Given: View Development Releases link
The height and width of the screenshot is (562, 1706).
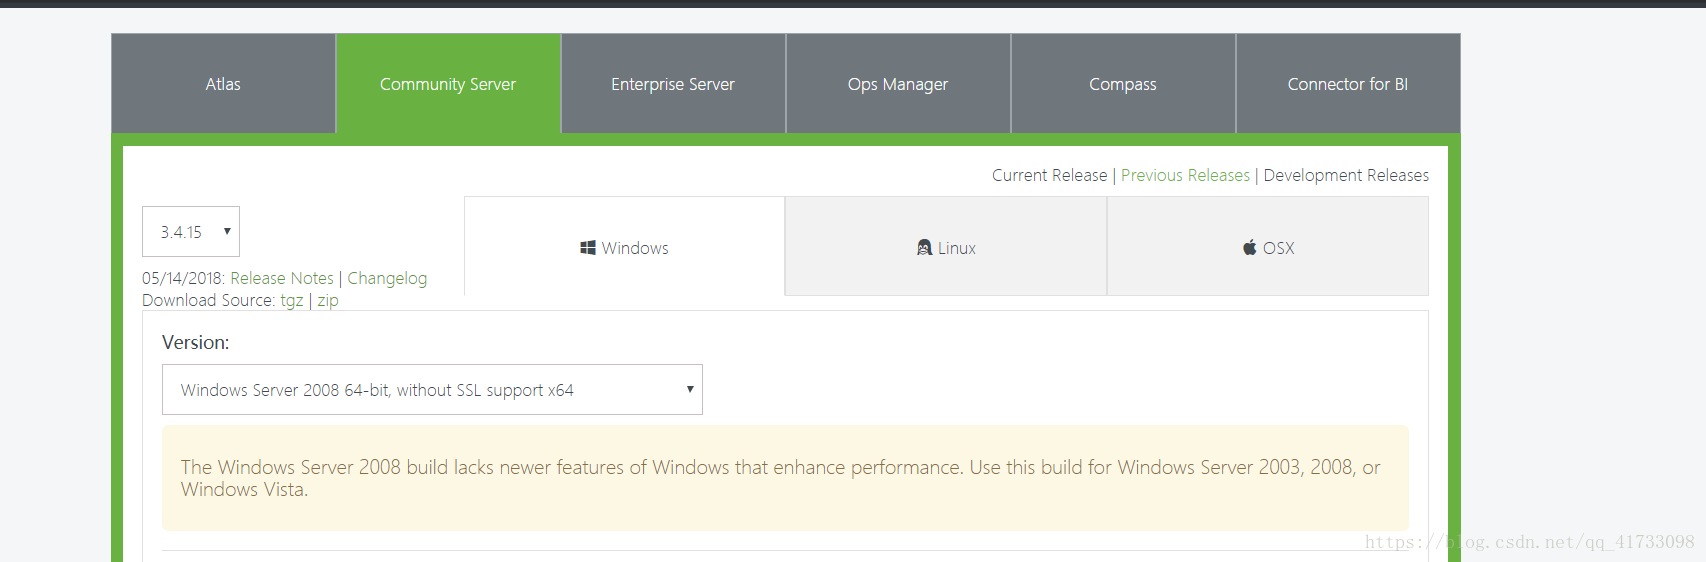Looking at the screenshot, I should [x=1346, y=175].
